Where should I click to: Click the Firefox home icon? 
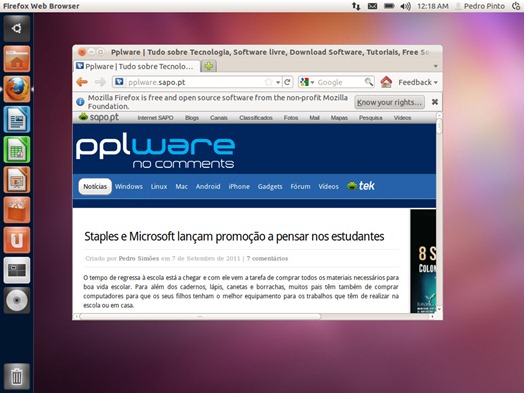click(386, 82)
